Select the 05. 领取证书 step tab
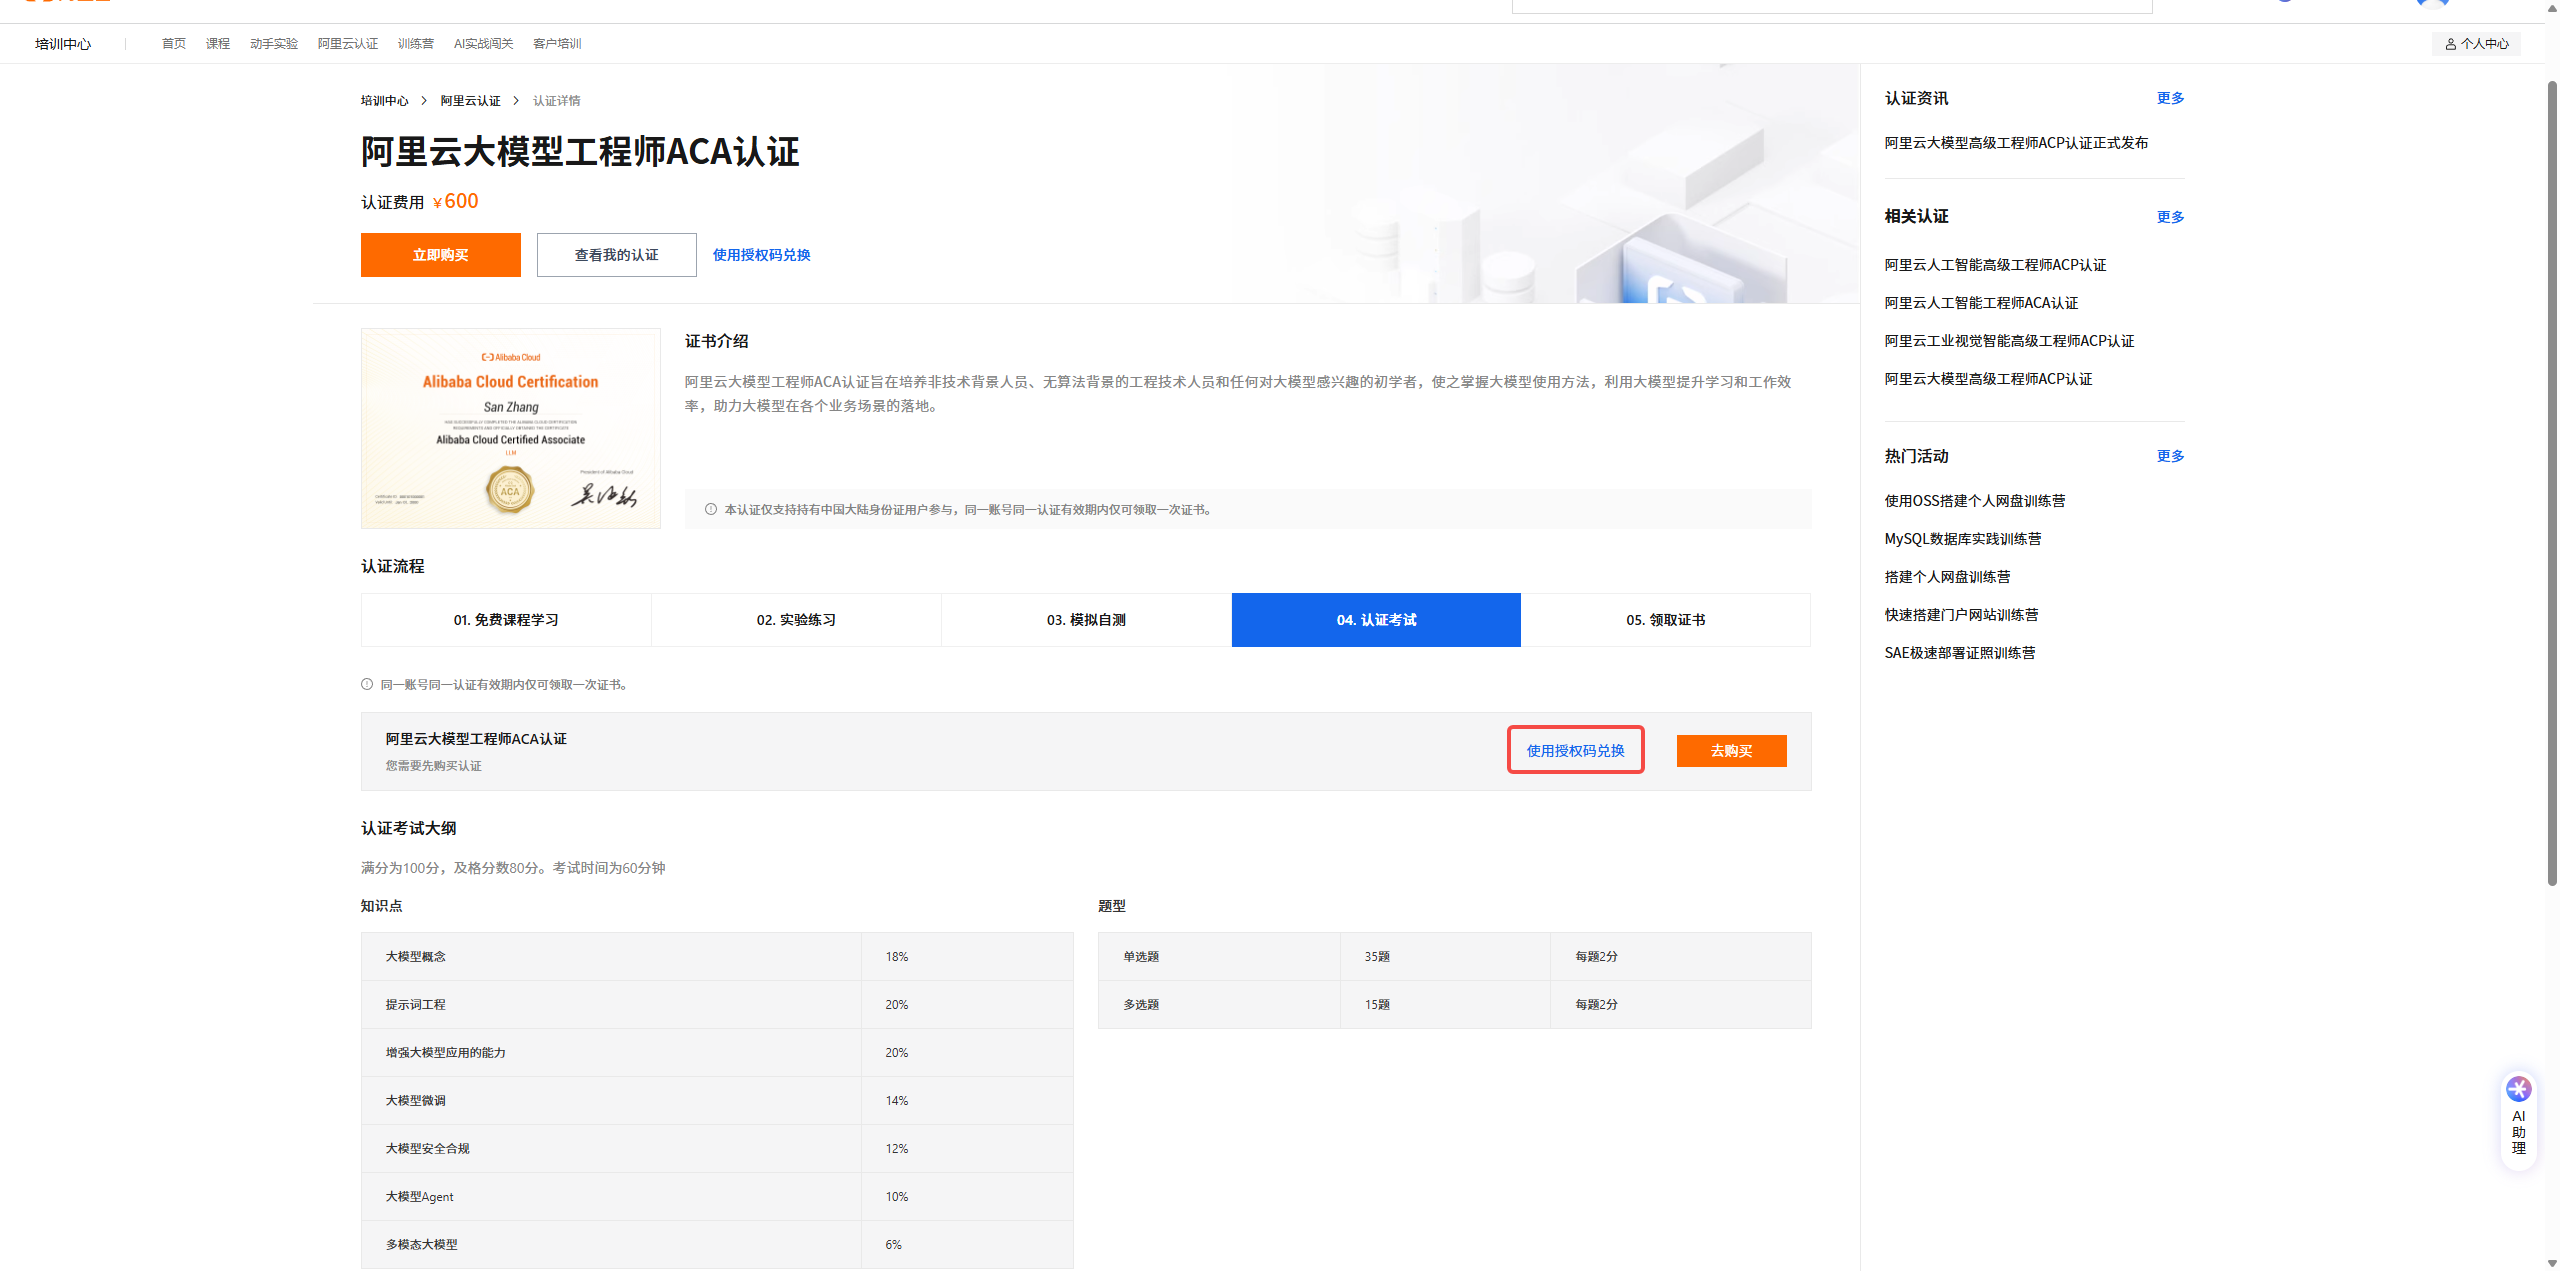Viewport: 2560px width, 1271px height. click(1666, 620)
